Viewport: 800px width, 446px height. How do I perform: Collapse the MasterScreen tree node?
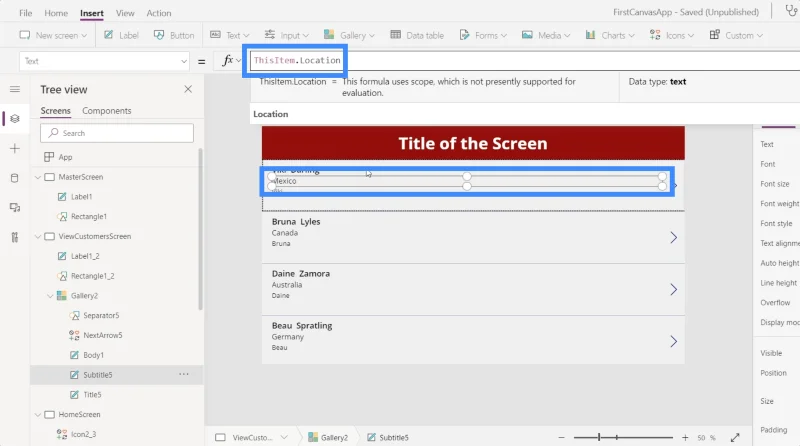(x=38, y=177)
